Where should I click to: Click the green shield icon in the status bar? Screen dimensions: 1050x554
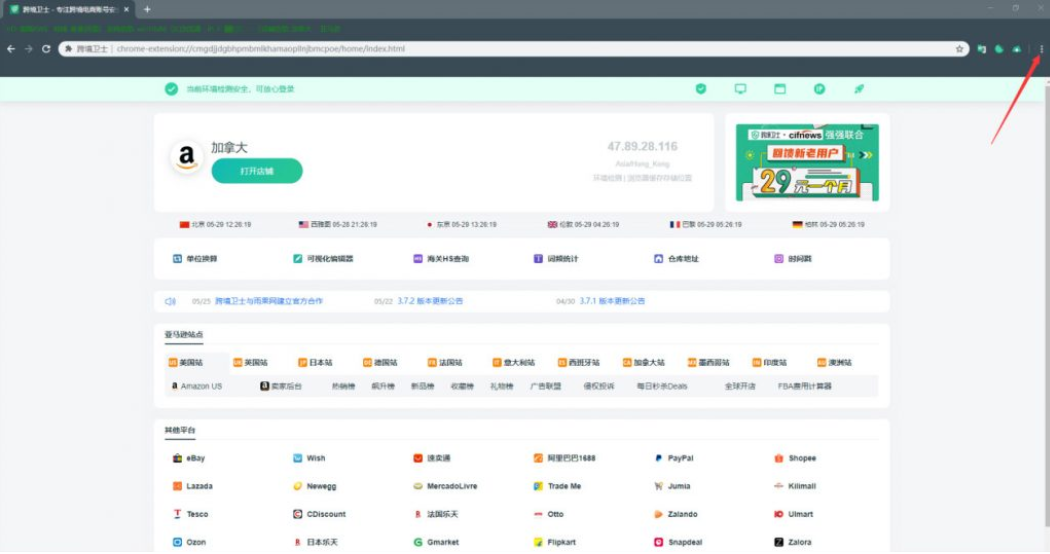pos(701,89)
